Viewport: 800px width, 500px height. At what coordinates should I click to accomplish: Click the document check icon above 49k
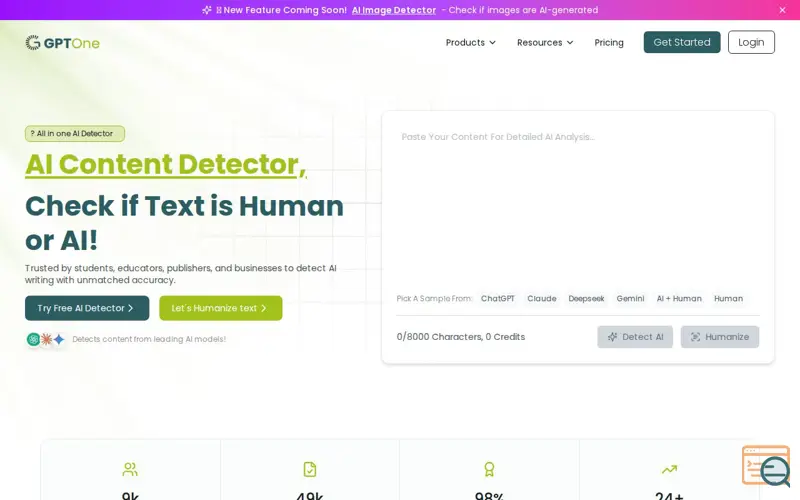(x=310, y=469)
